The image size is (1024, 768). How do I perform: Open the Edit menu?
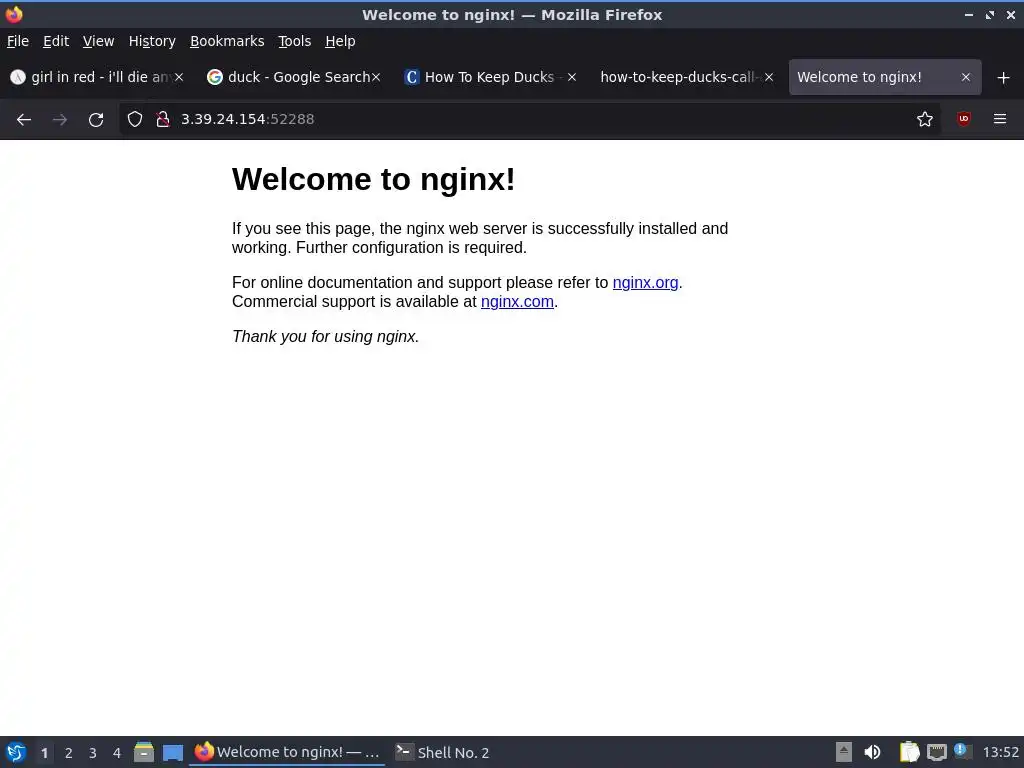tap(56, 41)
